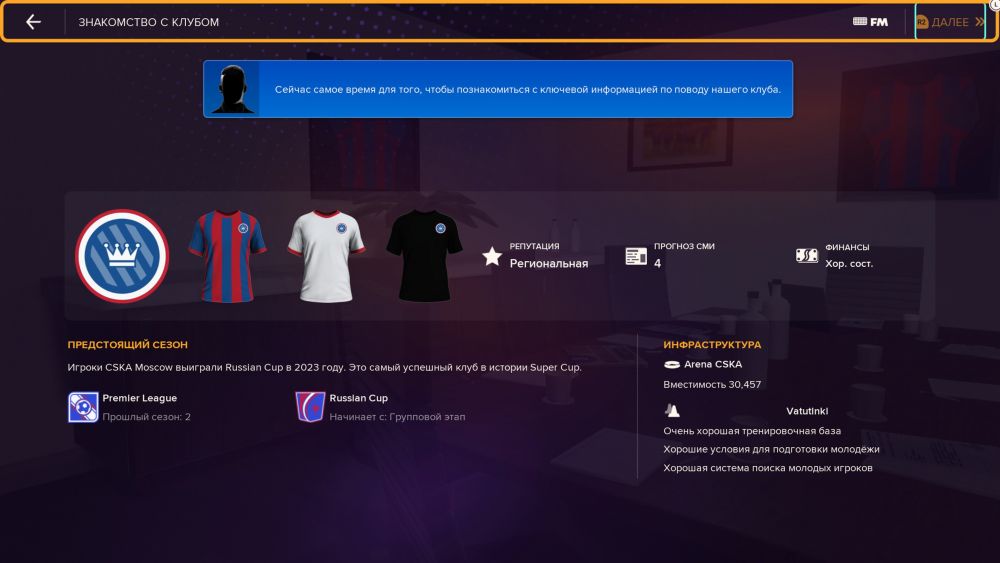
Task: Click the Региональная reputation value
Action: click(x=548, y=263)
